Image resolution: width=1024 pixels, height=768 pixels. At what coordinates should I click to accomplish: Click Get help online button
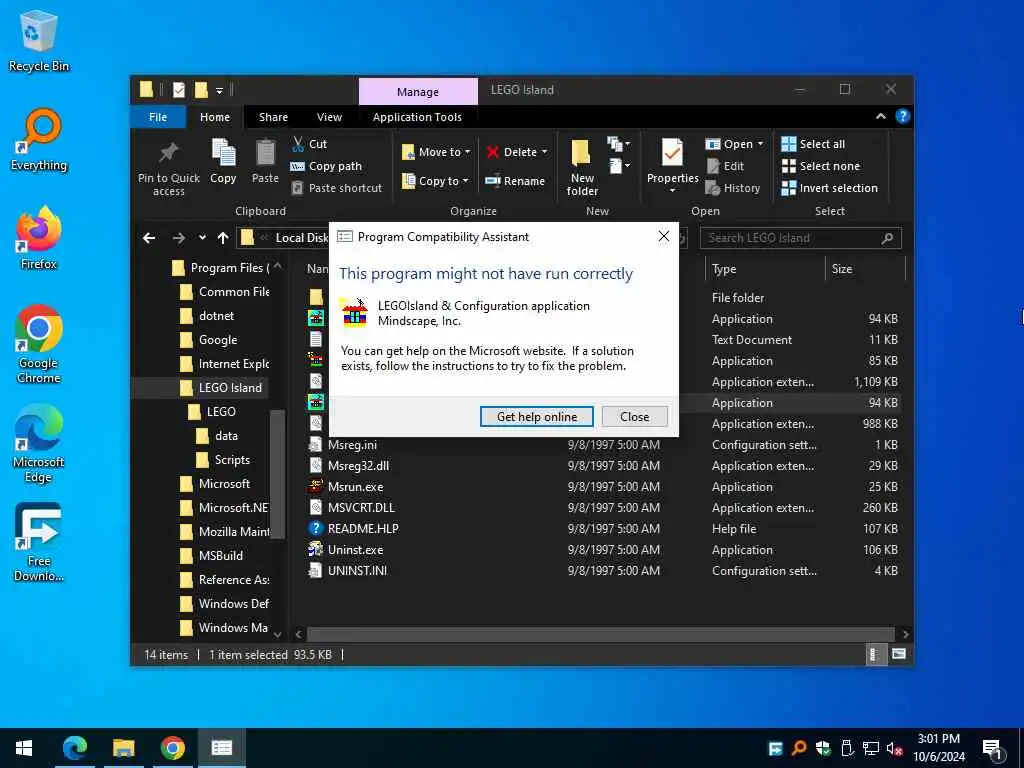537,417
